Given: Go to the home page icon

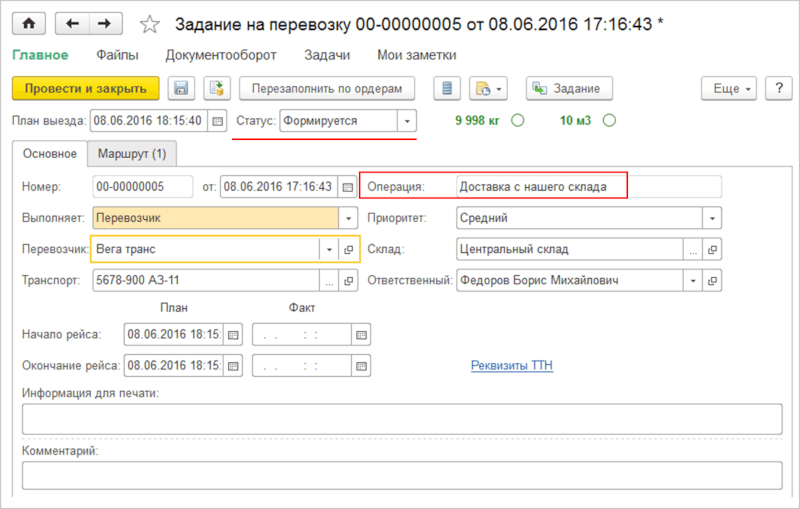Looking at the screenshot, I should (29, 23).
